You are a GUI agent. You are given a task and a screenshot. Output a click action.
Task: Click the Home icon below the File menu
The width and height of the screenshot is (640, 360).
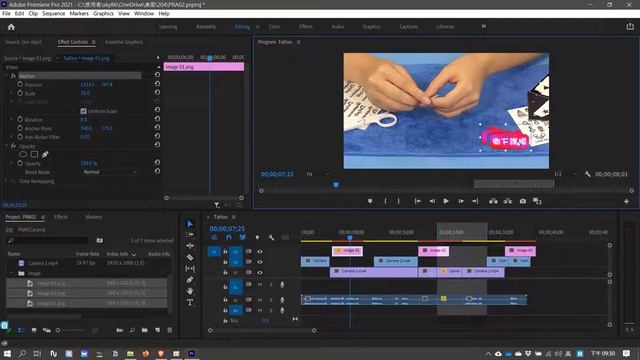[x=11, y=27]
